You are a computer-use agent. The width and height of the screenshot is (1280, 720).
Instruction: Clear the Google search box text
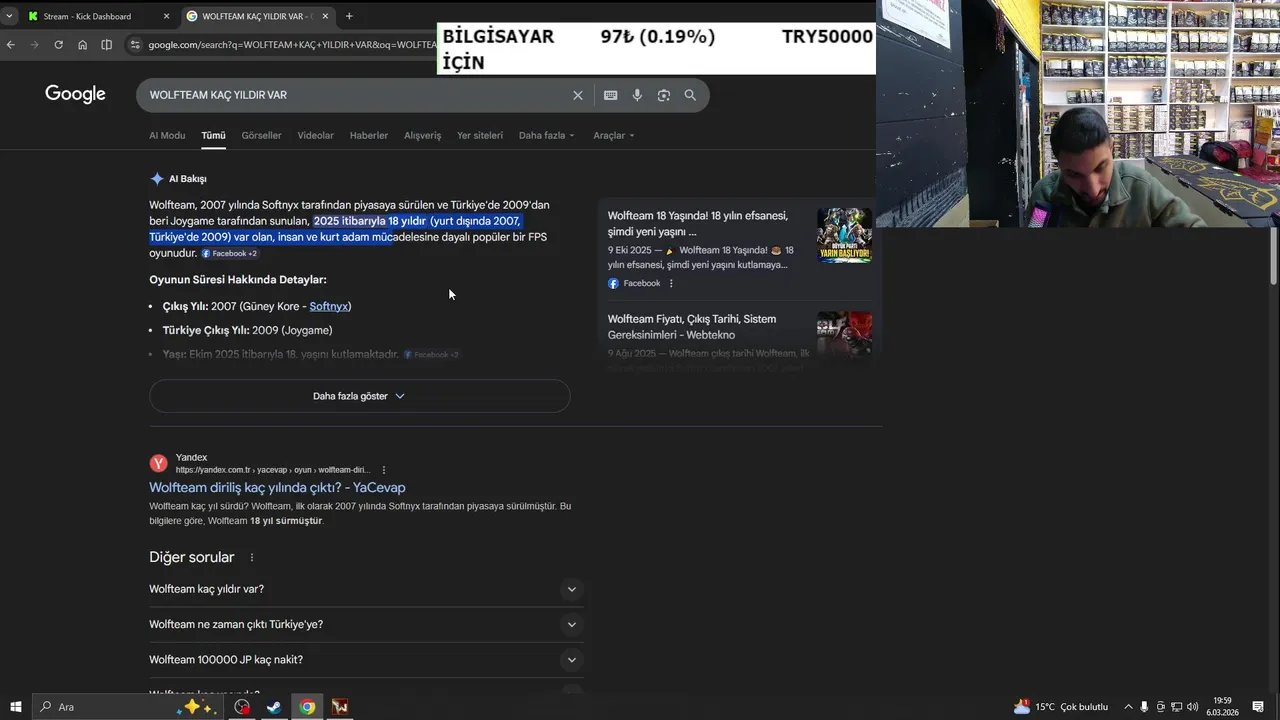point(577,95)
